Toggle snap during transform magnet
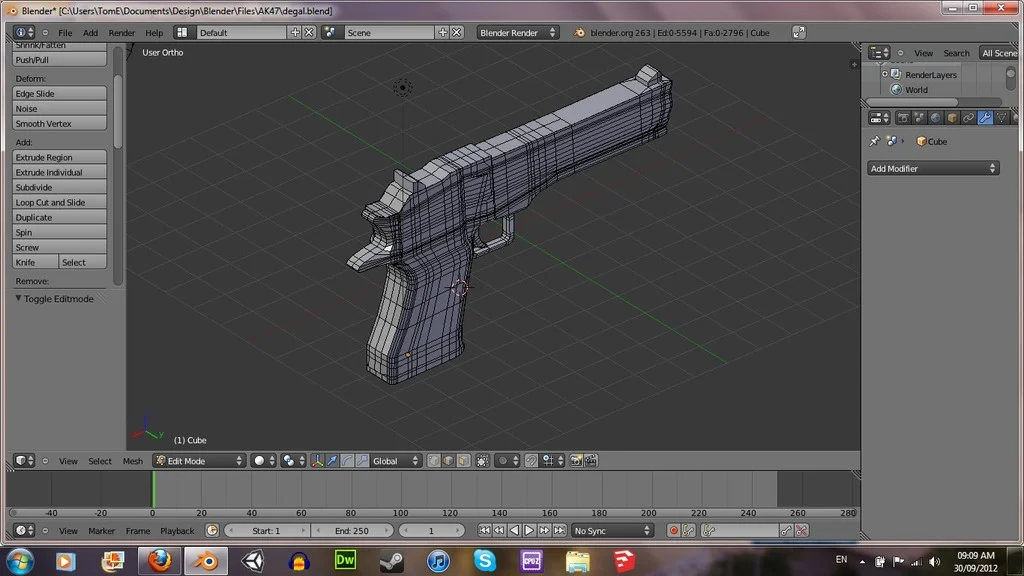The width and height of the screenshot is (1024, 576). 532,460
